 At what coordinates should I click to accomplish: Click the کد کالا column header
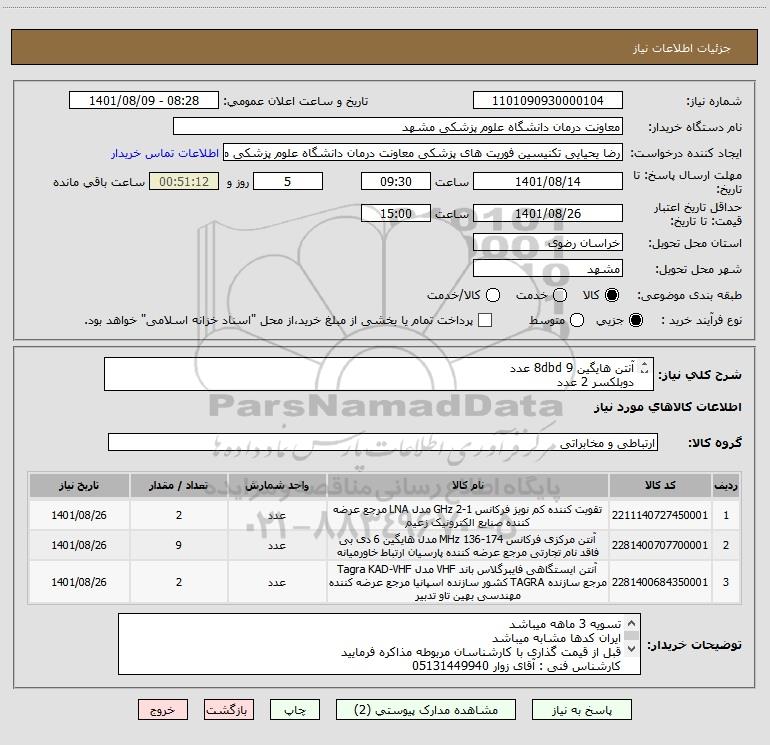[x=660, y=486]
